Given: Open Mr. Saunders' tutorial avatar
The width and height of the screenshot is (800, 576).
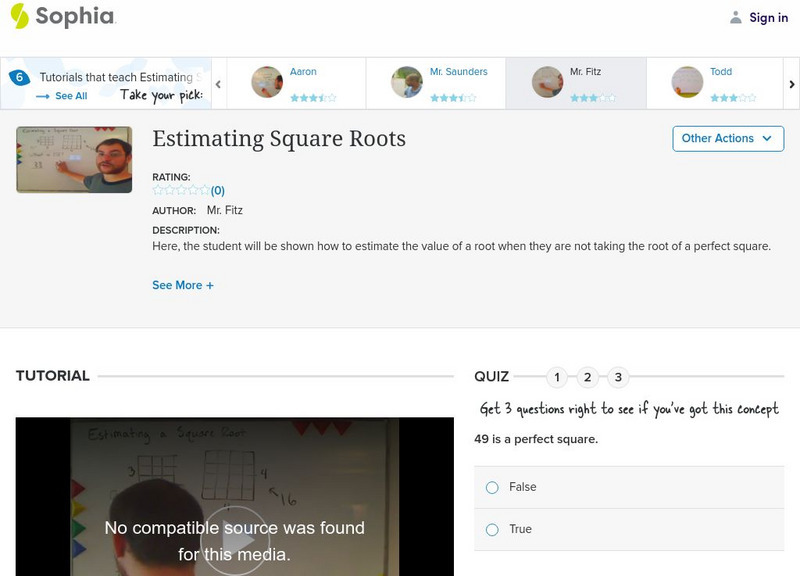Looking at the screenshot, I should pyautogui.click(x=407, y=82).
